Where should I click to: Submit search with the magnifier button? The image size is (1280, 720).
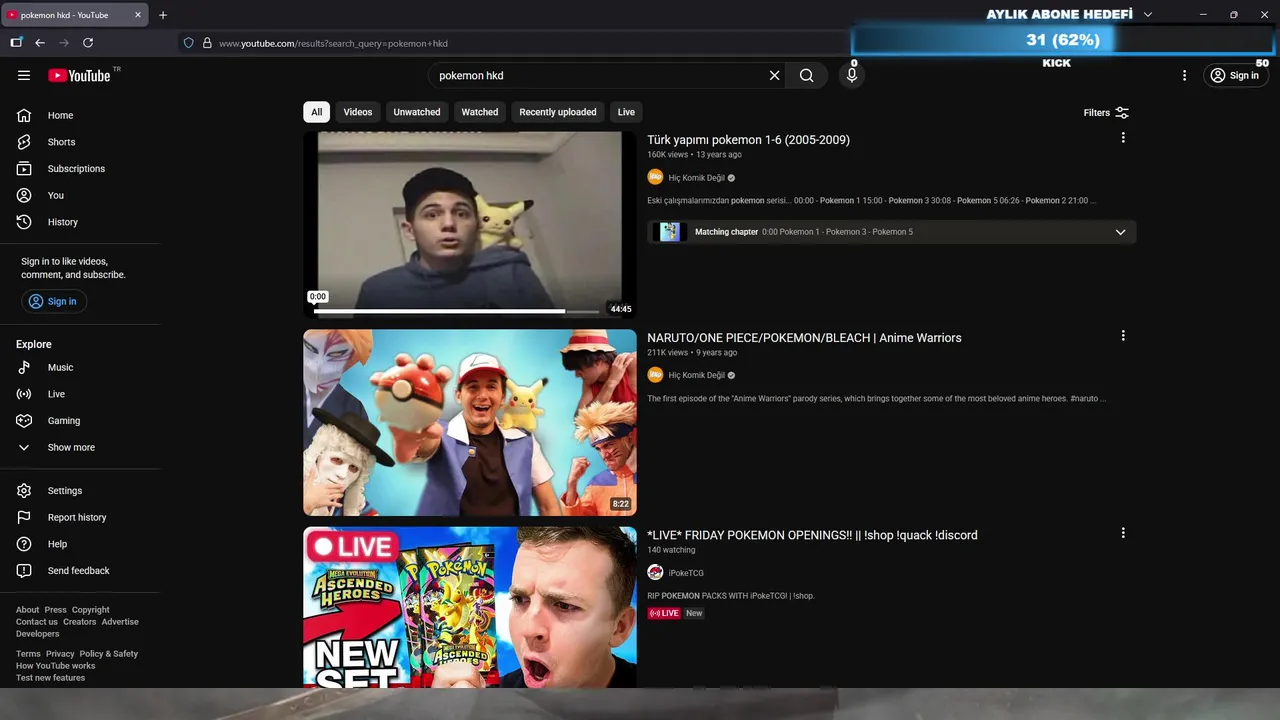click(807, 75)
